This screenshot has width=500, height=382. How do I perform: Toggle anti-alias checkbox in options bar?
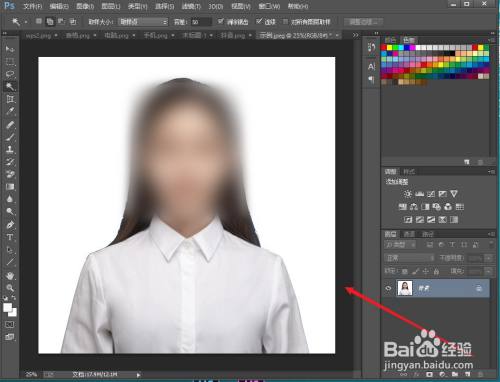[220, 21]
